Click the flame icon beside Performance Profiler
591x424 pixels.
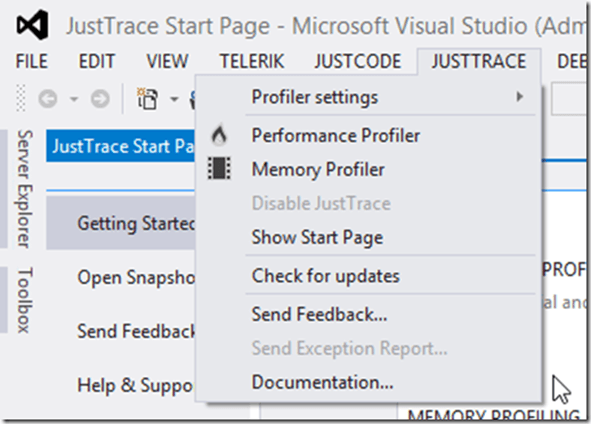[x=219, y=135]
